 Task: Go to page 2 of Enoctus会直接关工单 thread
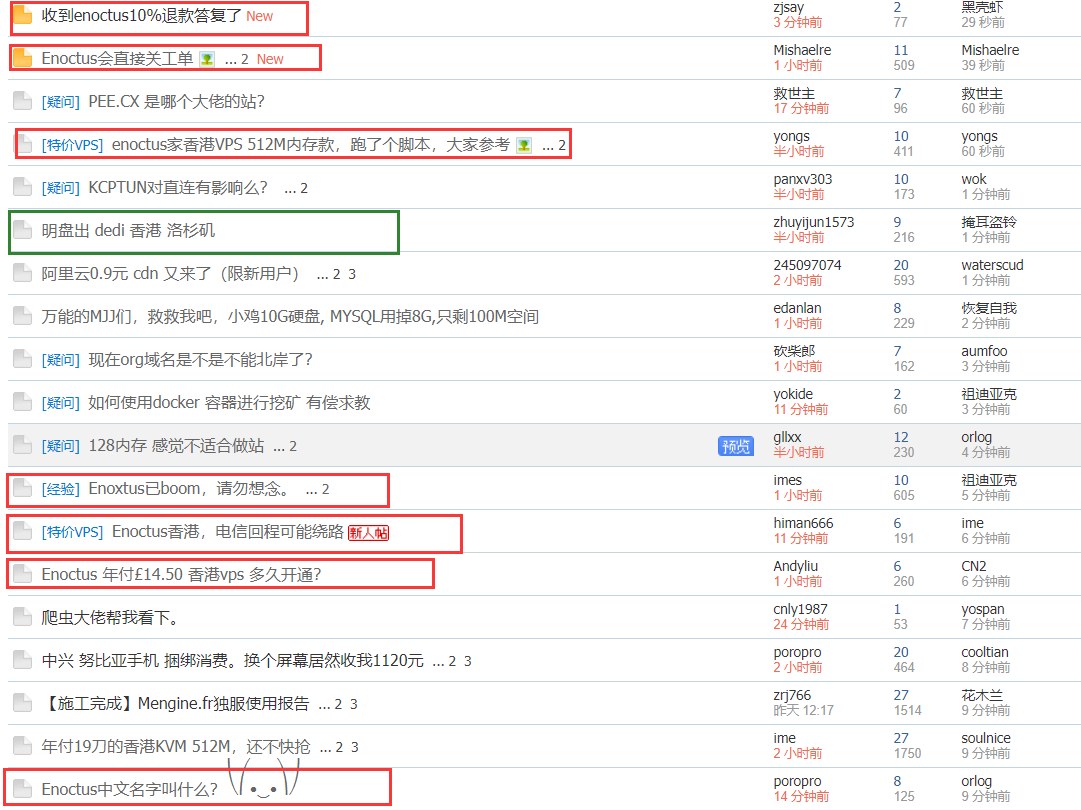pyautogui.click(x=245, y=59)
